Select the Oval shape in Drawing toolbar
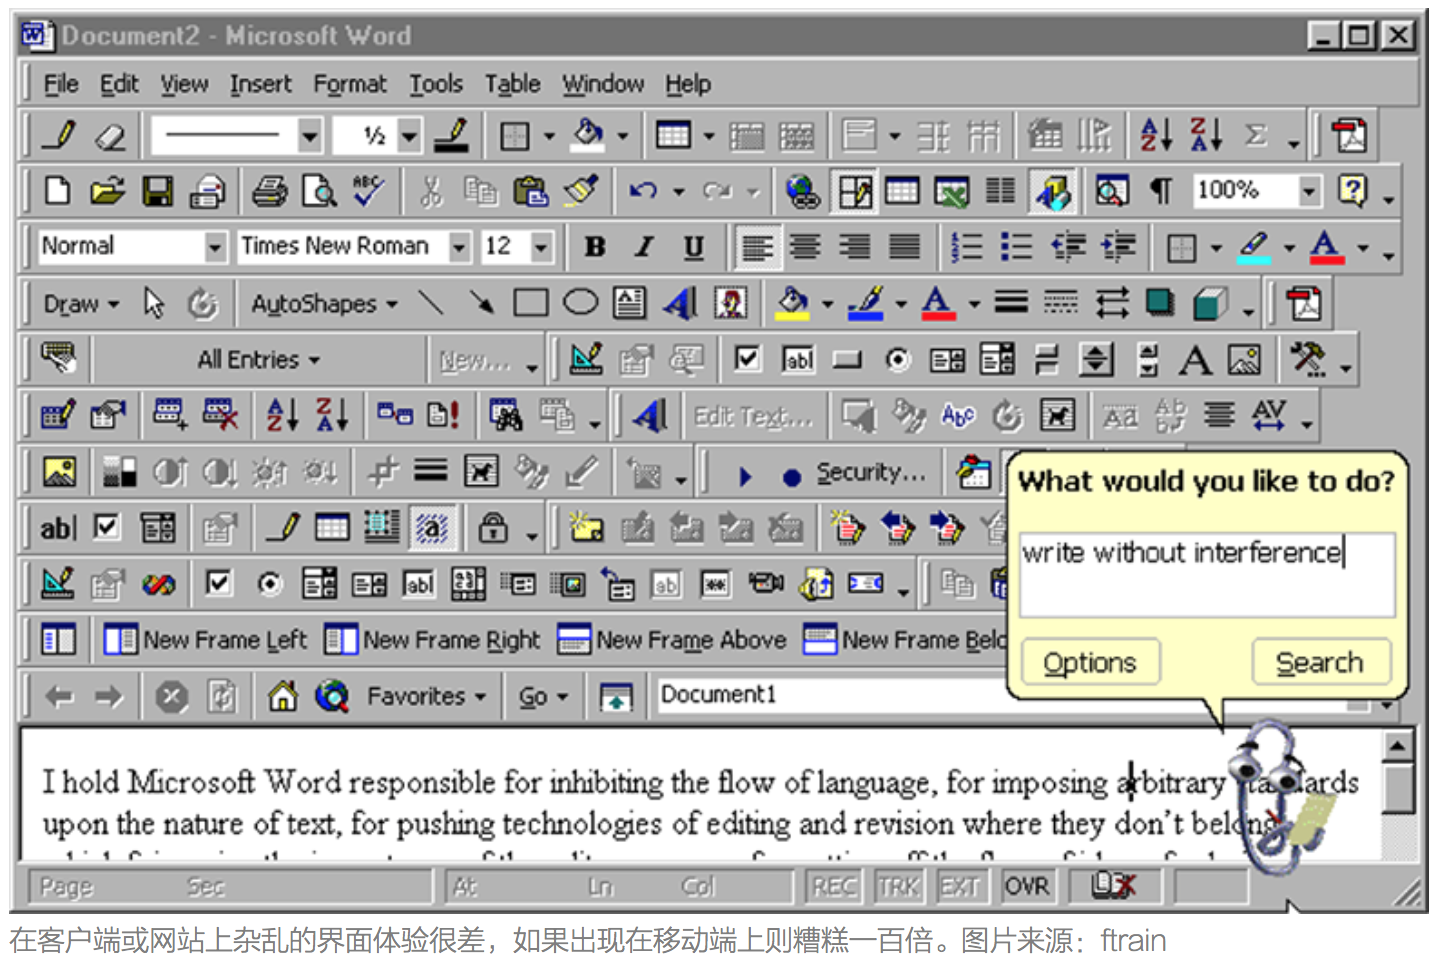1442x972 pixels. click(580, 302)
